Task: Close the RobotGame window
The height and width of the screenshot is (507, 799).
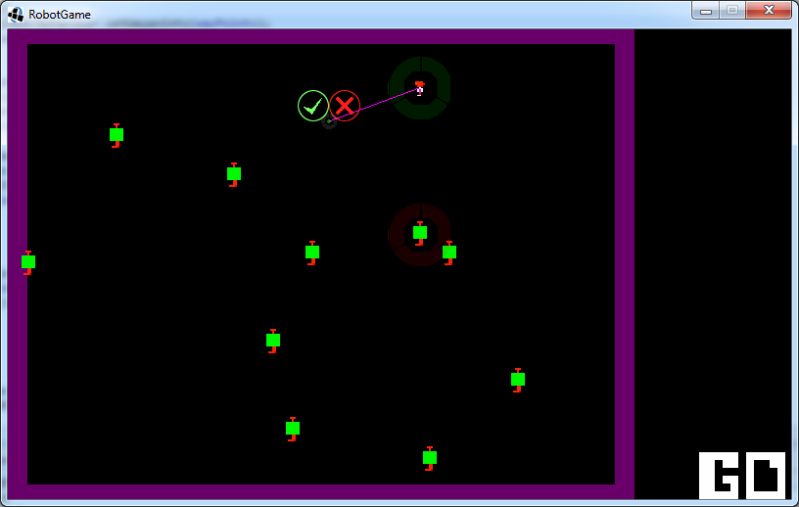Action: click(769, 10)
